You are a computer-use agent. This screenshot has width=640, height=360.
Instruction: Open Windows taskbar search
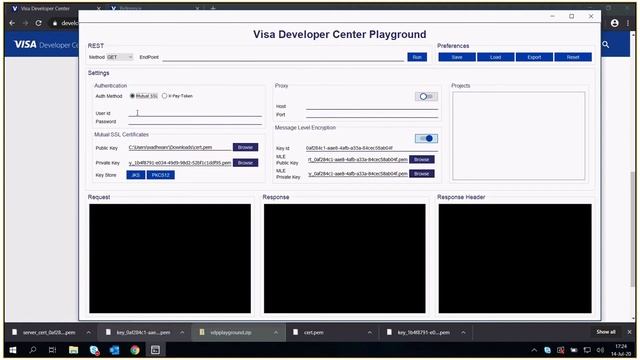[x=33, y=350]
